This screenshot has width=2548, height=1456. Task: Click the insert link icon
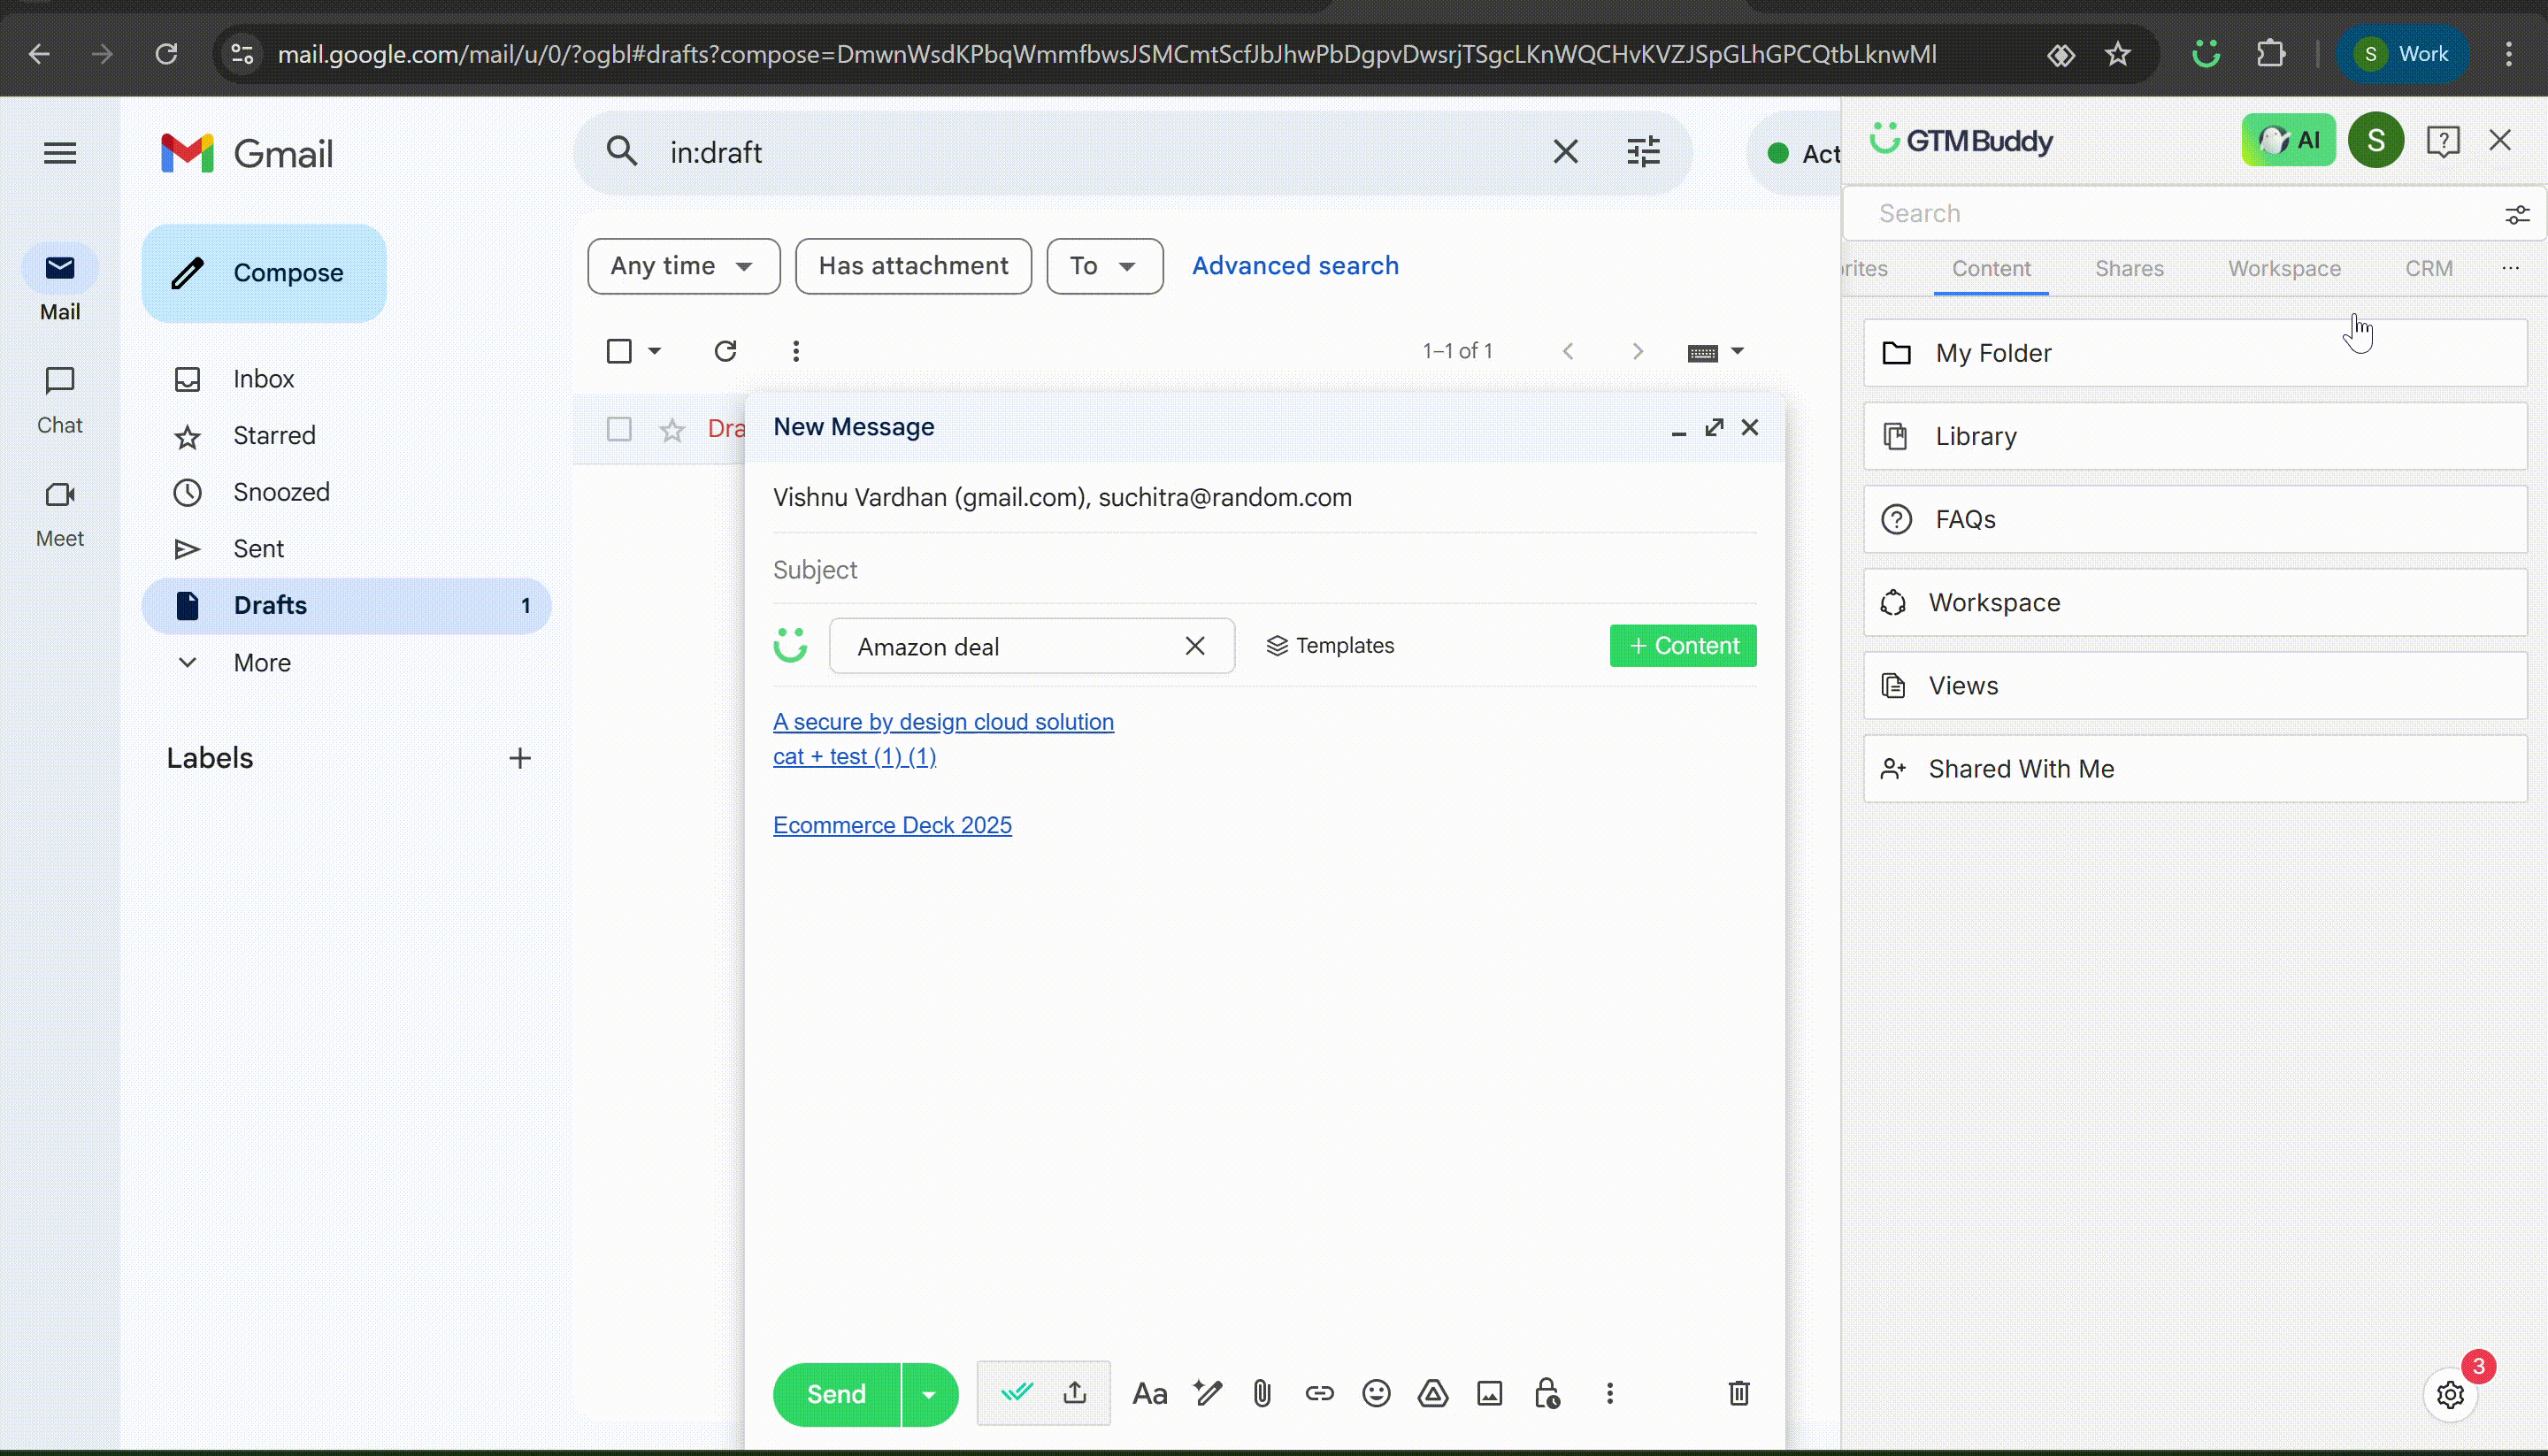coord(1319,1393)
